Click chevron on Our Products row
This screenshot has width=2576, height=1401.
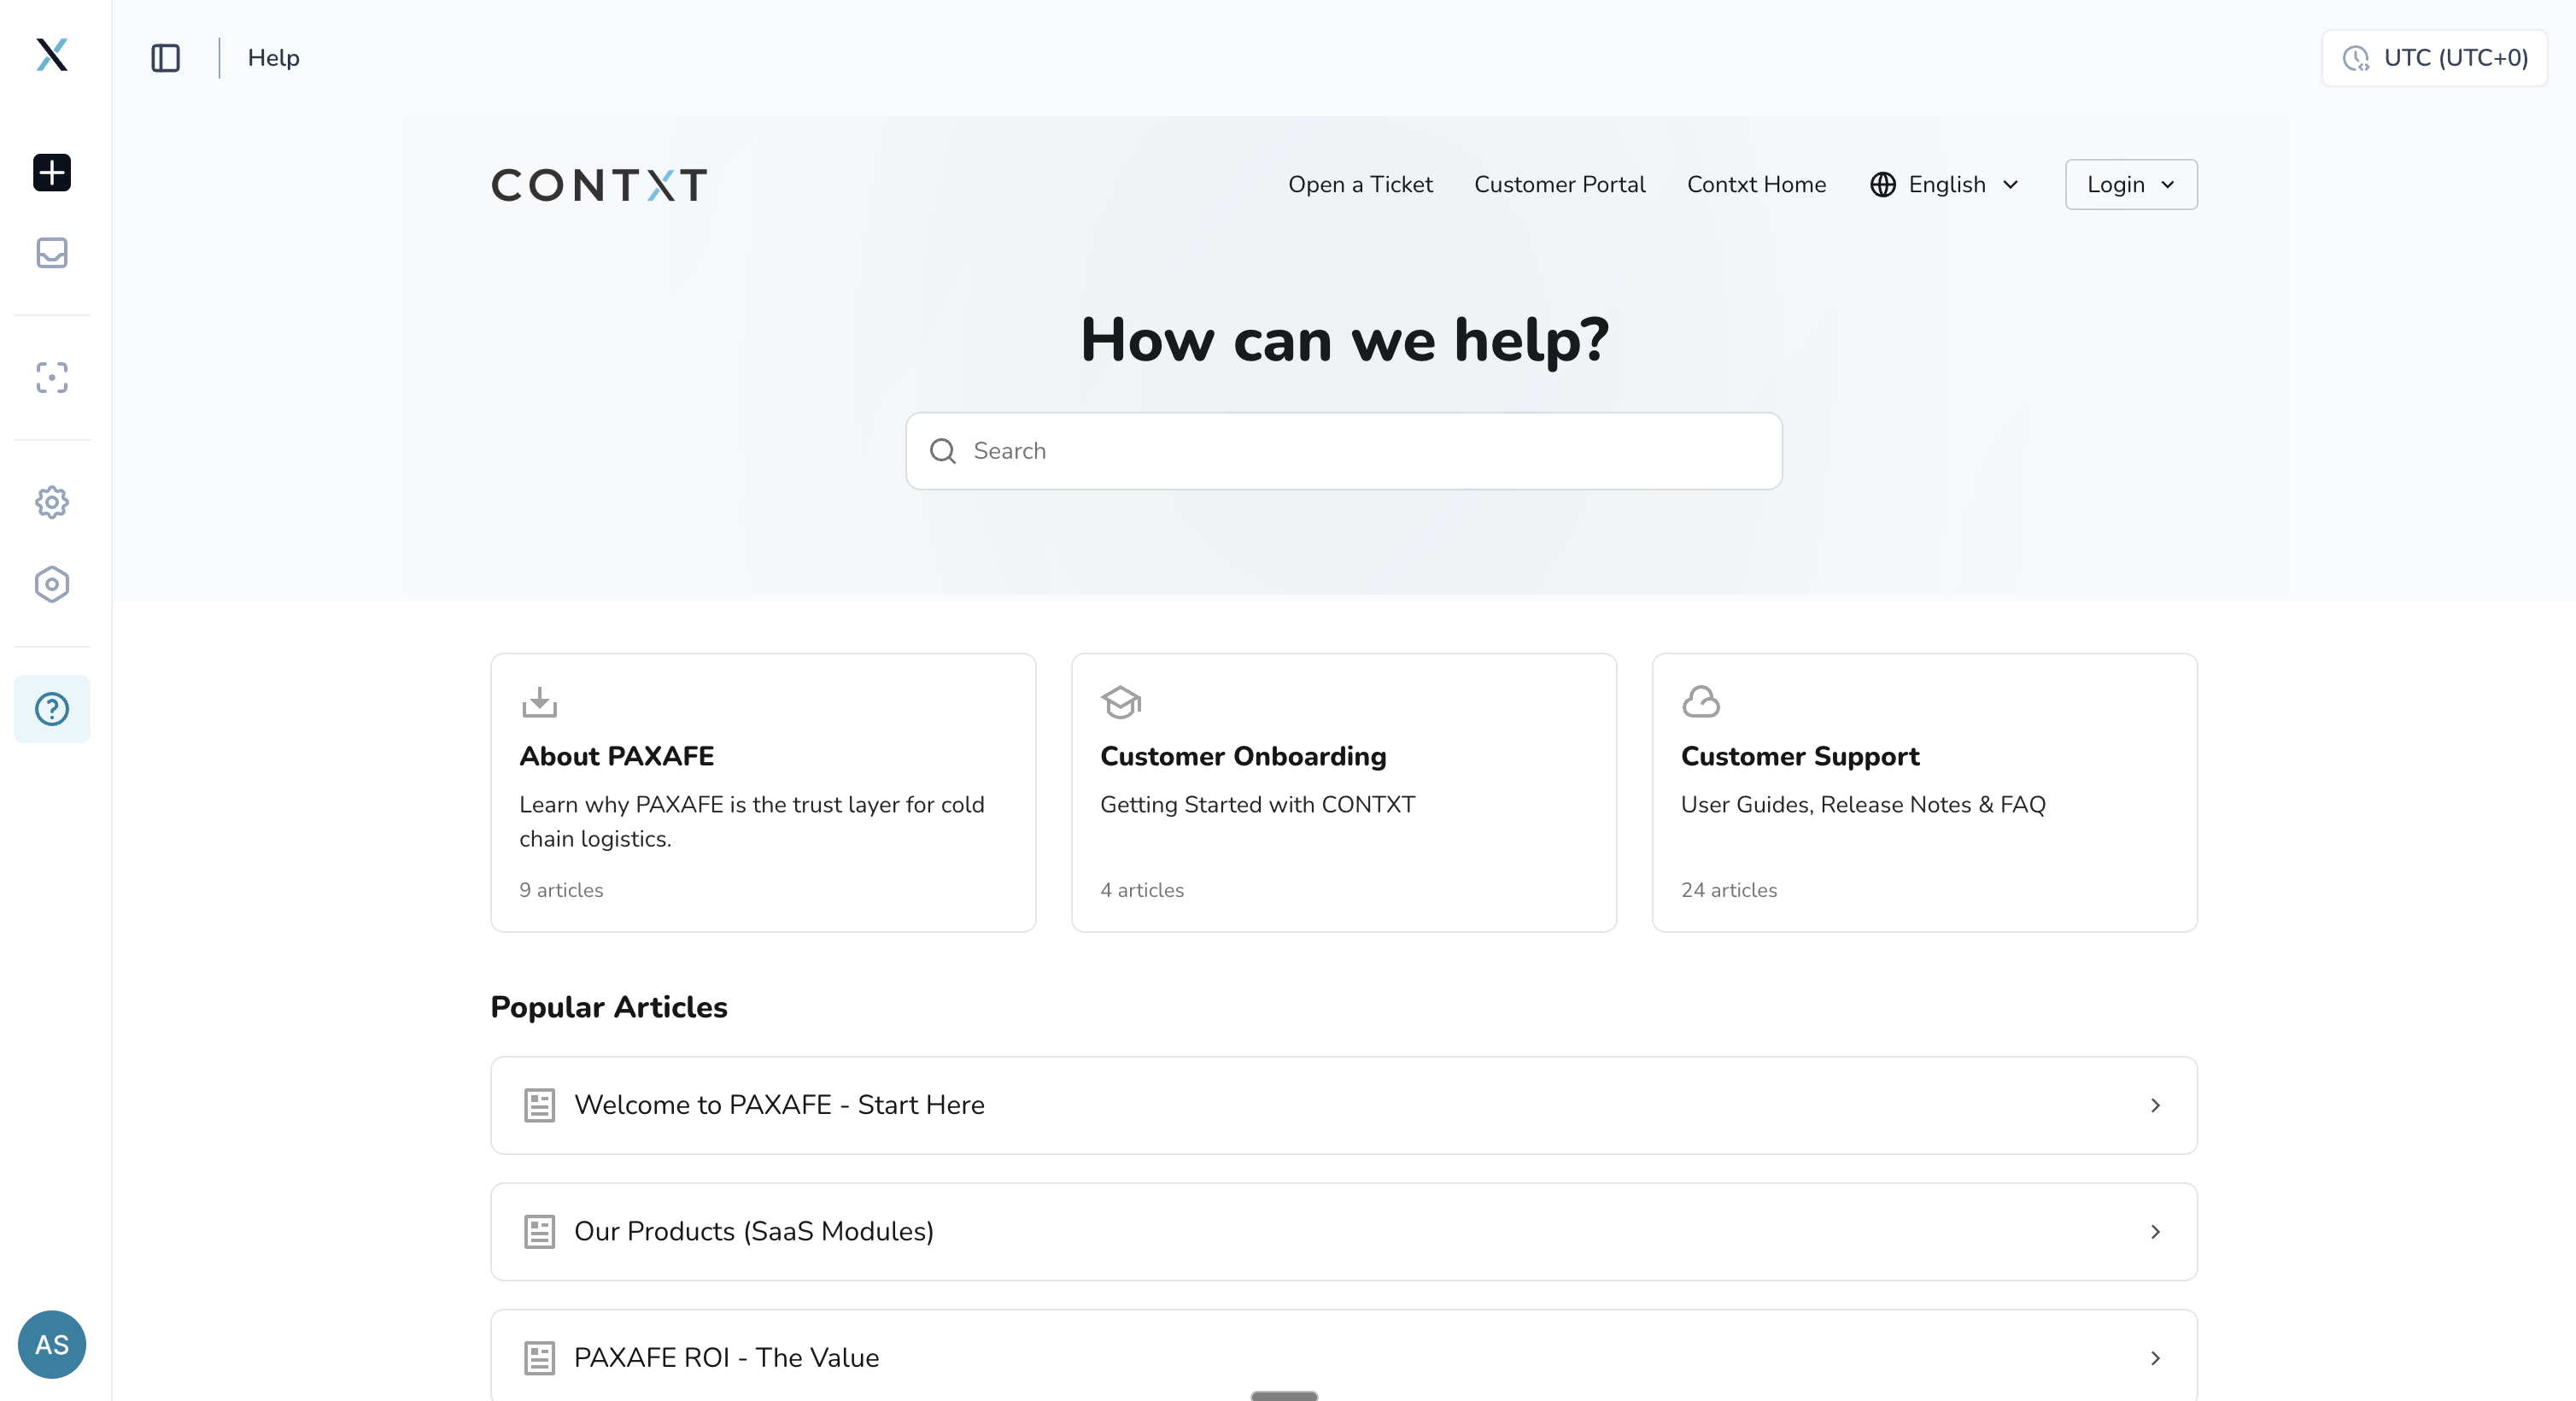(x=2155, y=1232)
